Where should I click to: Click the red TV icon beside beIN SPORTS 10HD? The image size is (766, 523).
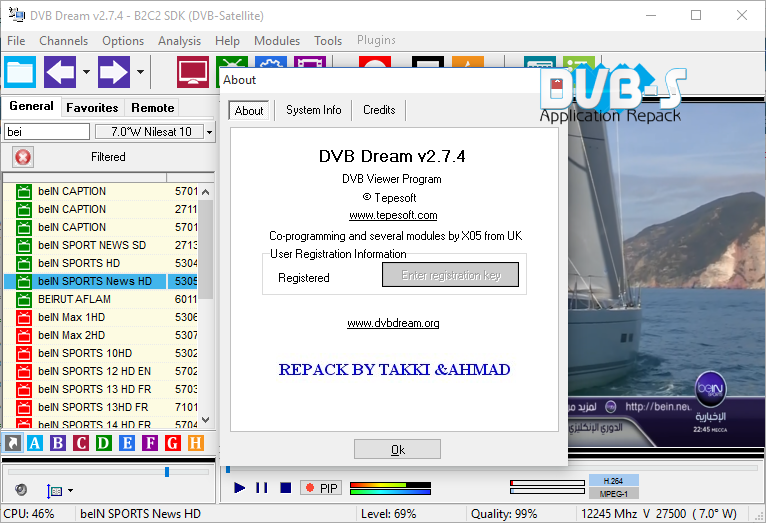23,354
